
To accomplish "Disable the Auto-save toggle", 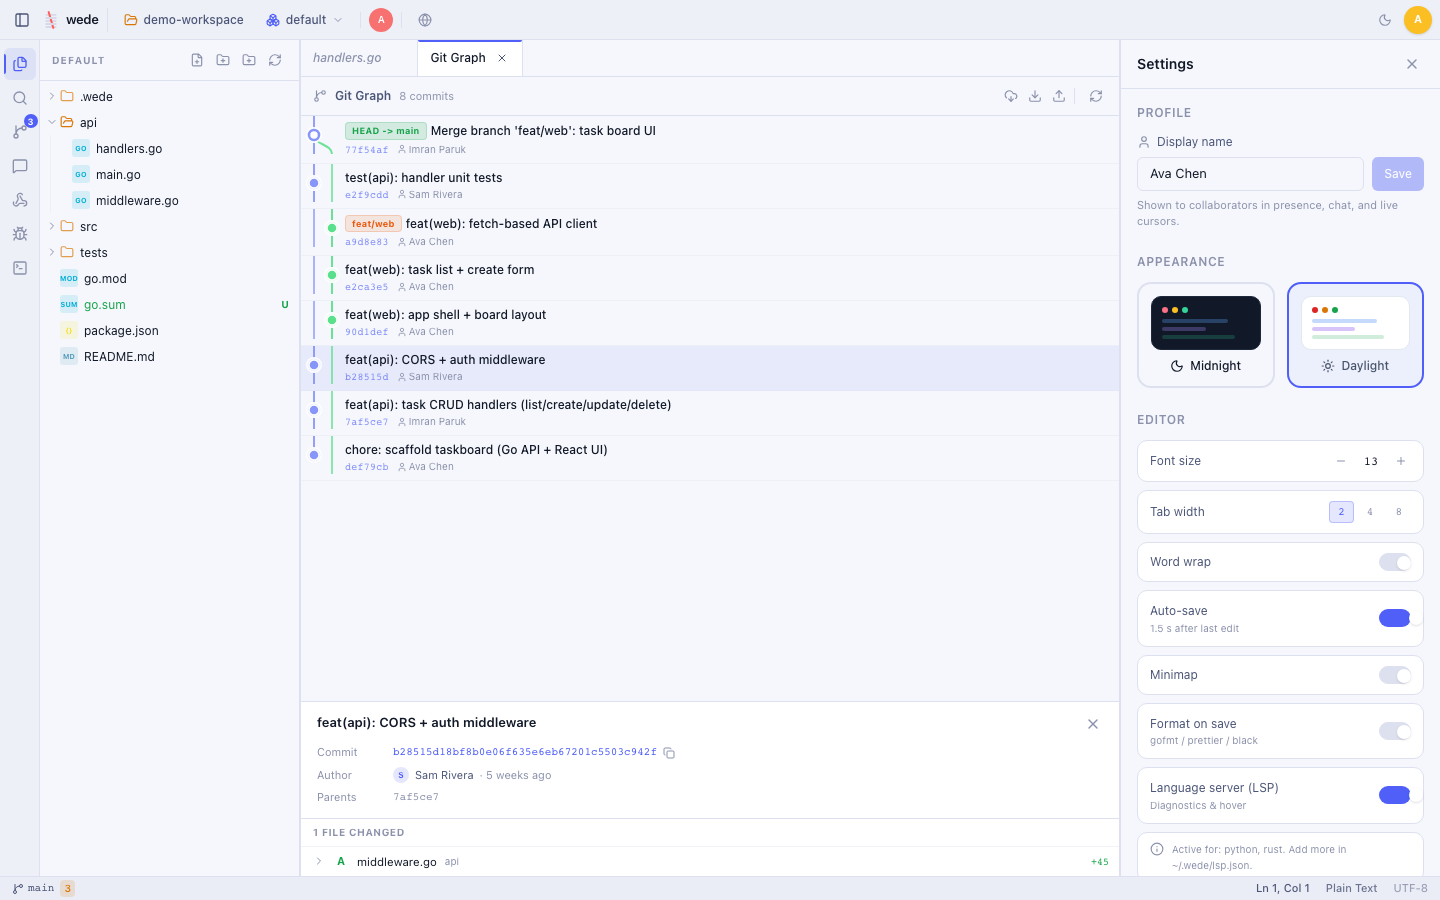I will (1395, 618).
